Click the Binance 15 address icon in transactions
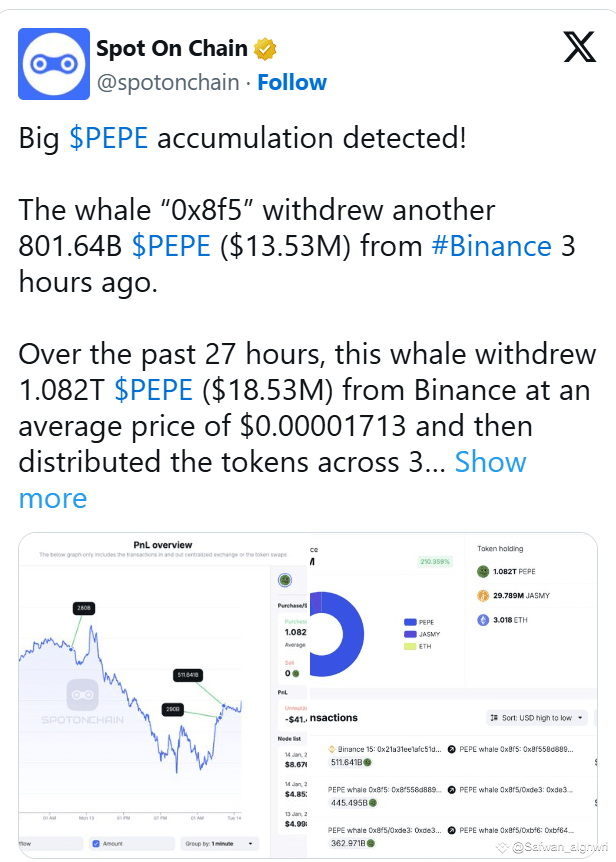Viewport: 616px width, 862px height. click(x=331, y=749)
